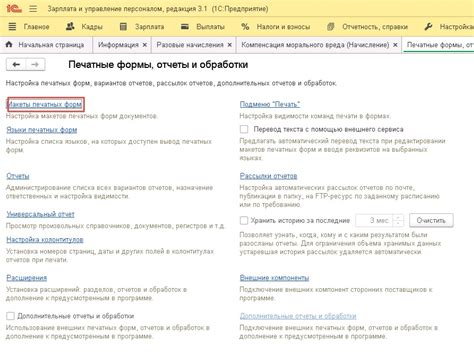
Task: Click the Настройка wrench icon
Action: click(x=428, y=27)
